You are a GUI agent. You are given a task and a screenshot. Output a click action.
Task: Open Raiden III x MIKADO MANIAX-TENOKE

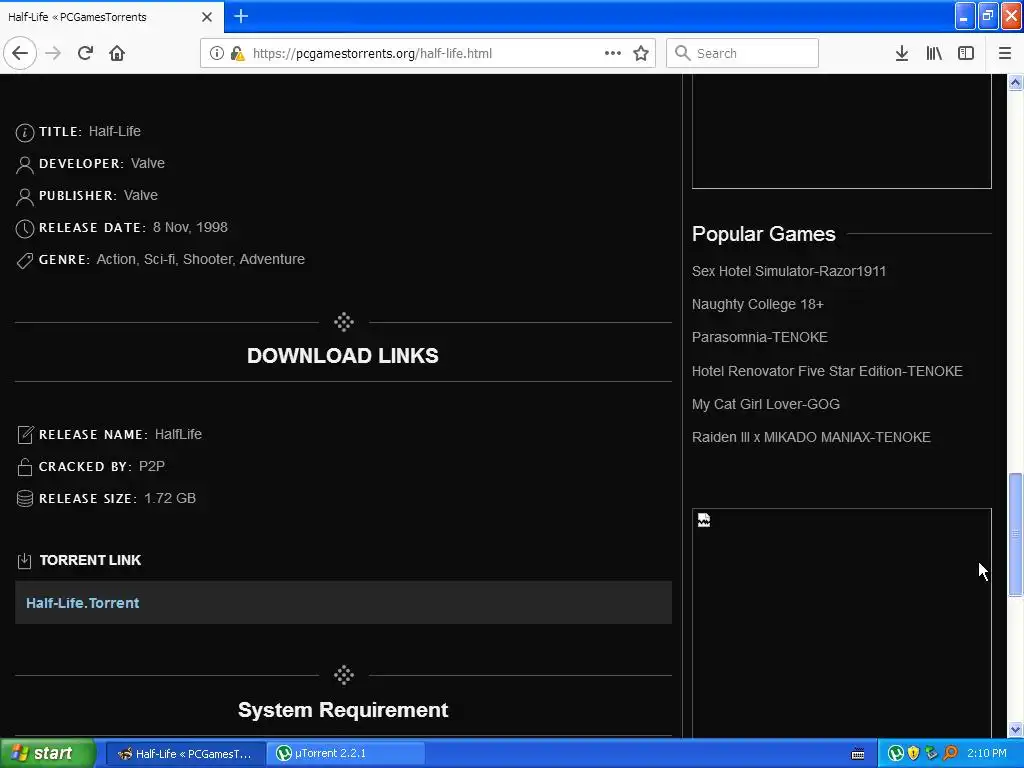(811, 437)
